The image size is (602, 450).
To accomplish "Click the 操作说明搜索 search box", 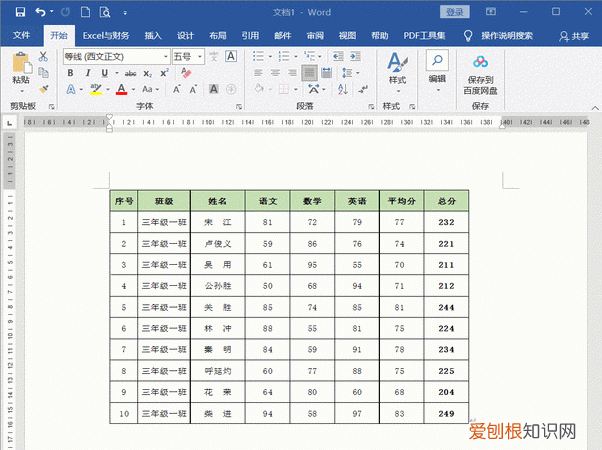I will point(507,36).
